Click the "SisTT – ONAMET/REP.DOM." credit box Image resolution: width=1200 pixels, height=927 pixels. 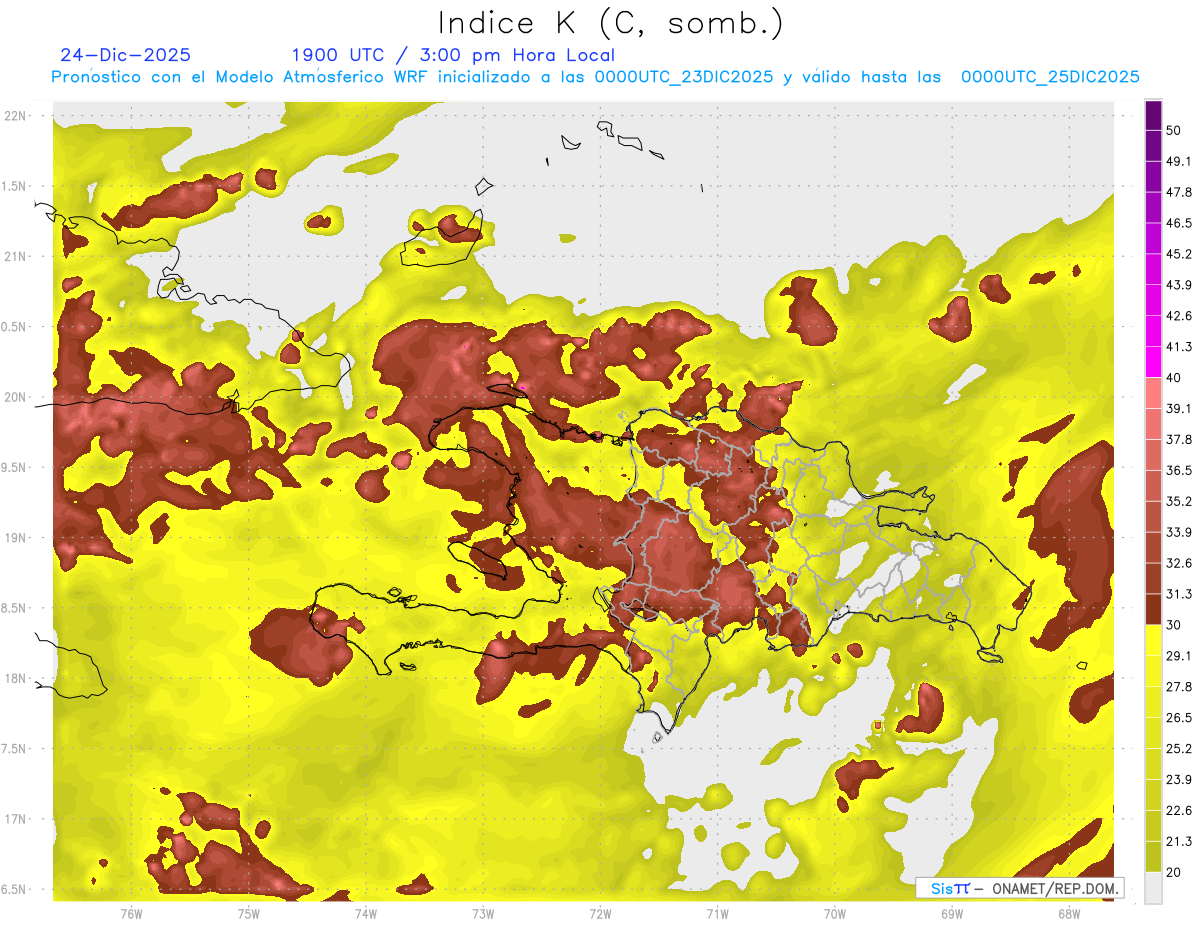(1019, 888)
